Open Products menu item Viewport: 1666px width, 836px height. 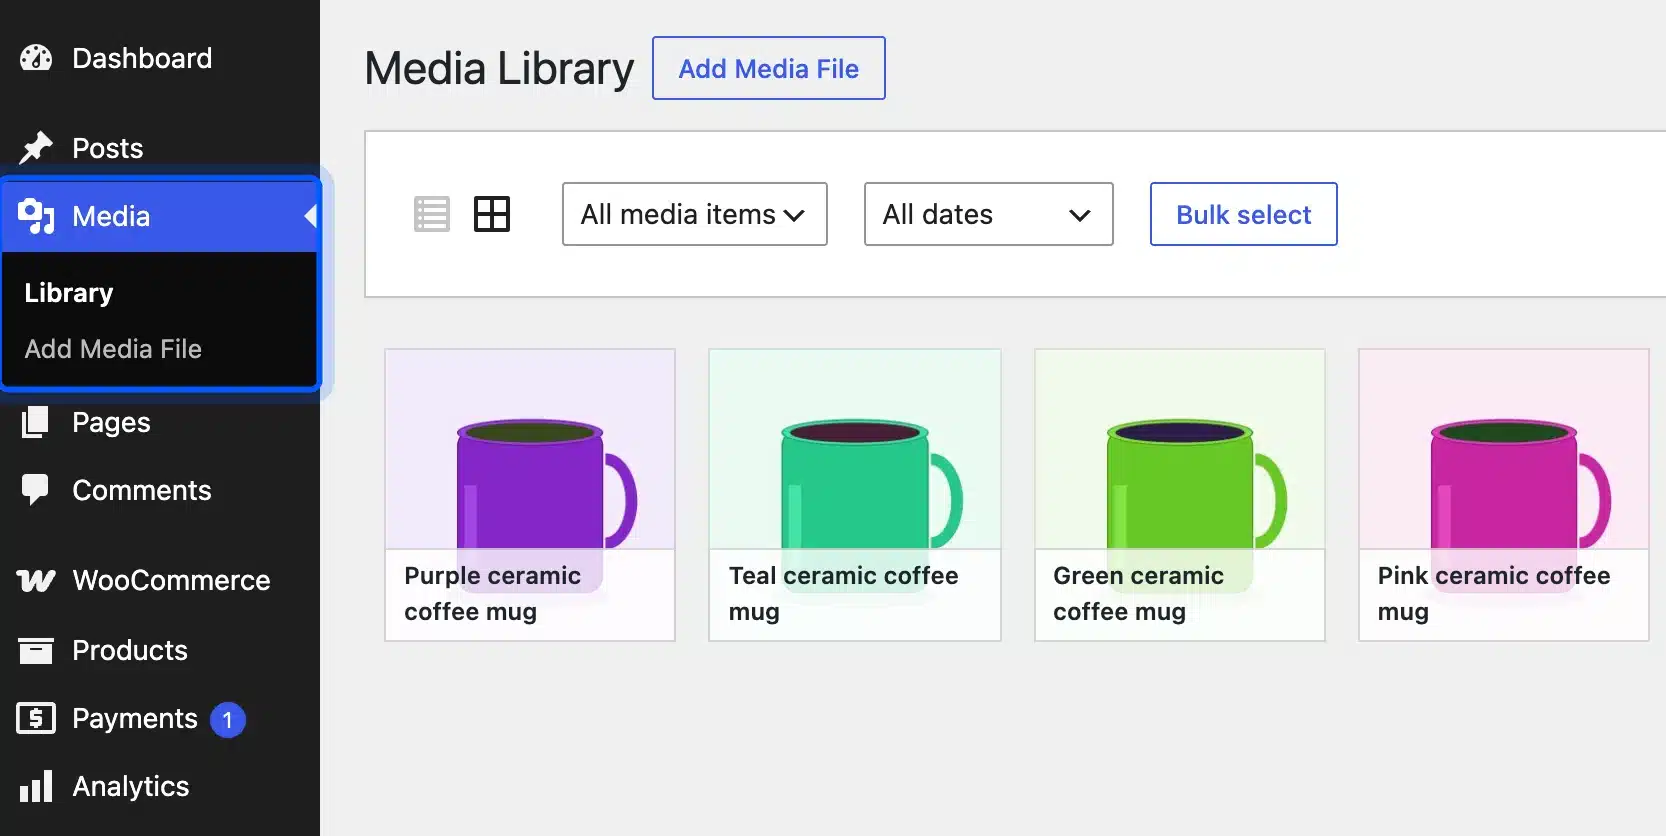coord(160,650)
